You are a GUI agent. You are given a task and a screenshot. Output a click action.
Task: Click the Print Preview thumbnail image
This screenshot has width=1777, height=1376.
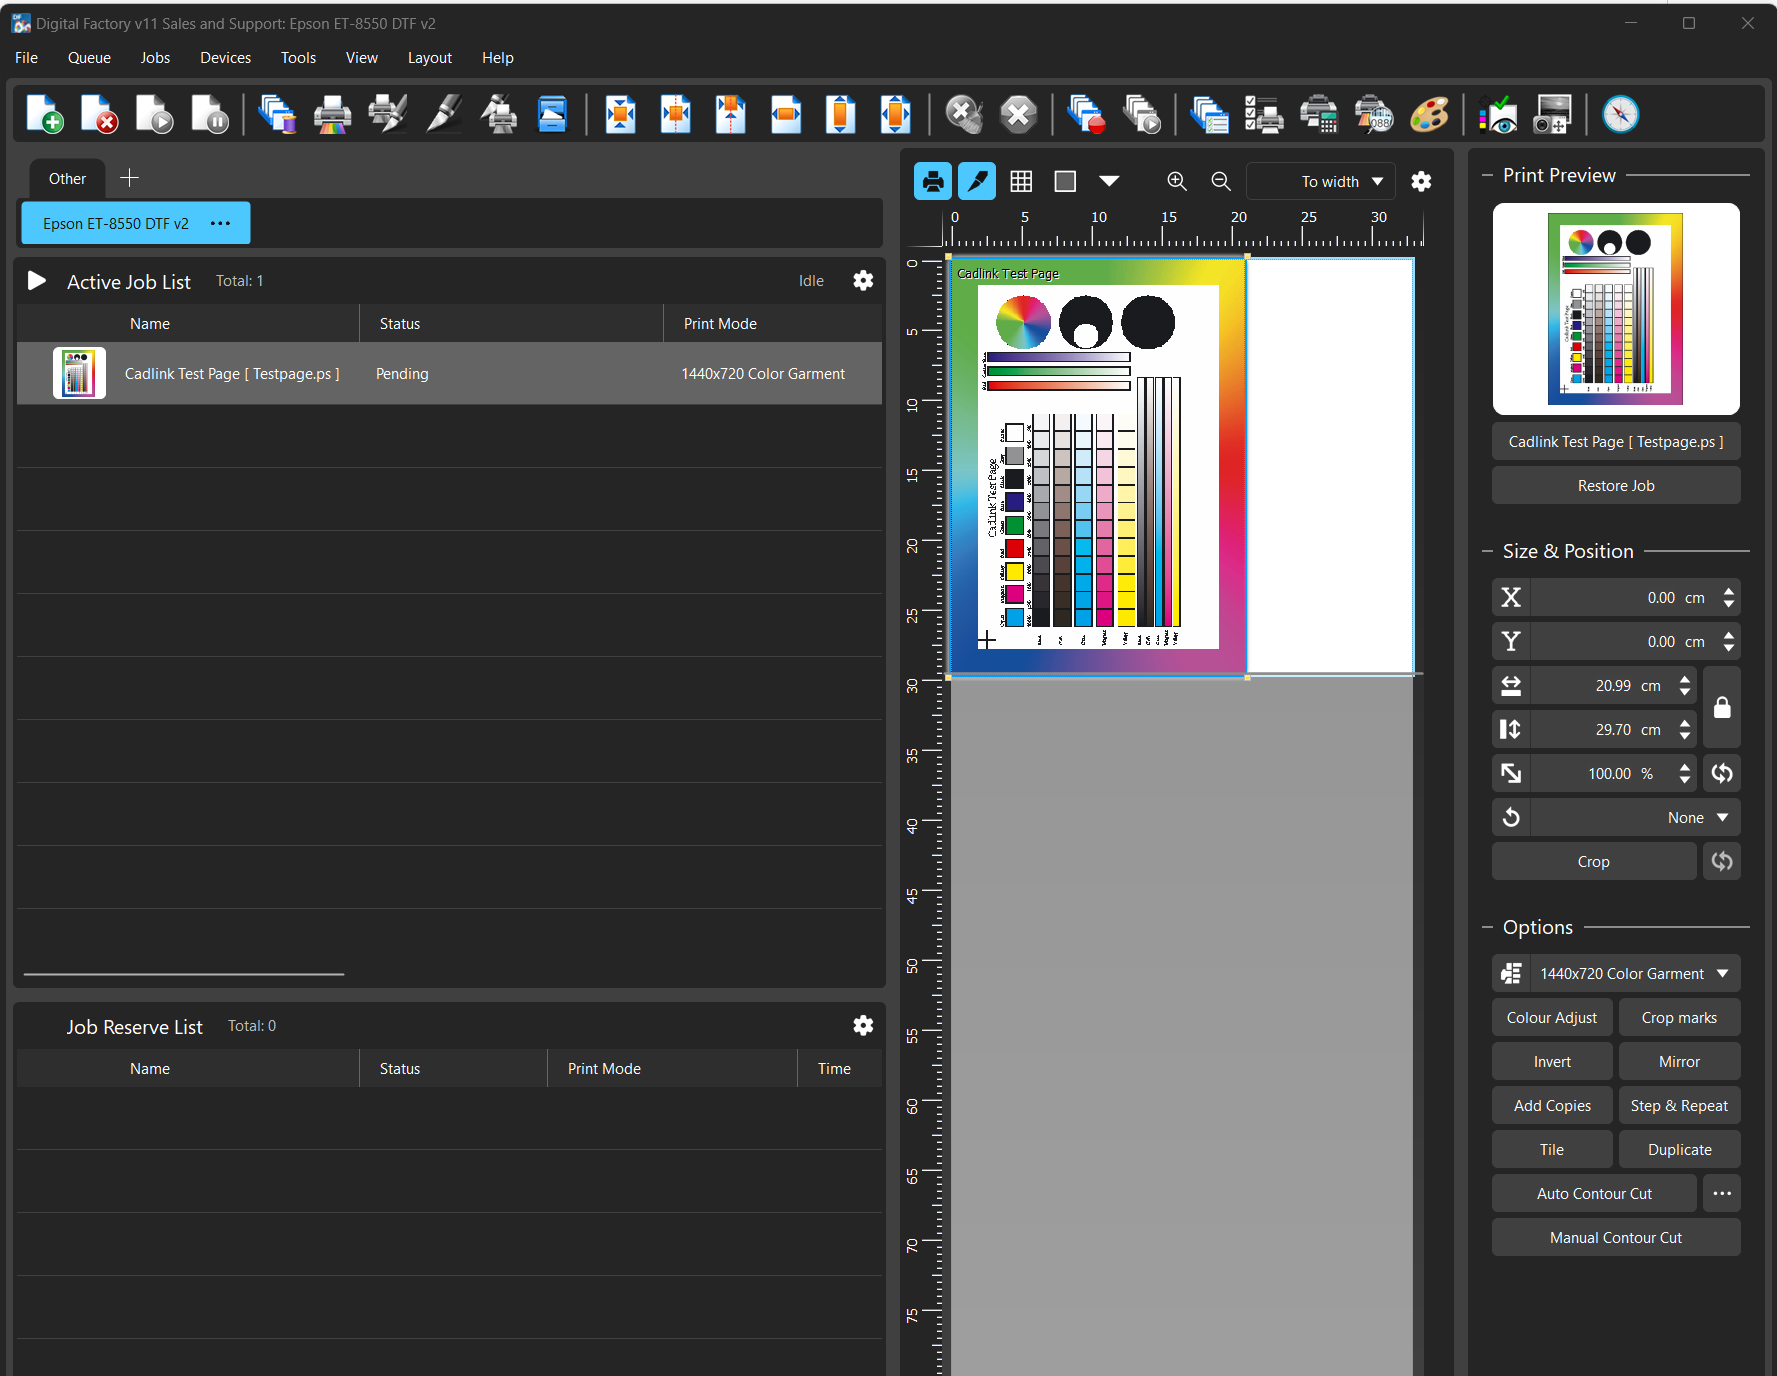click(1616, 309)
